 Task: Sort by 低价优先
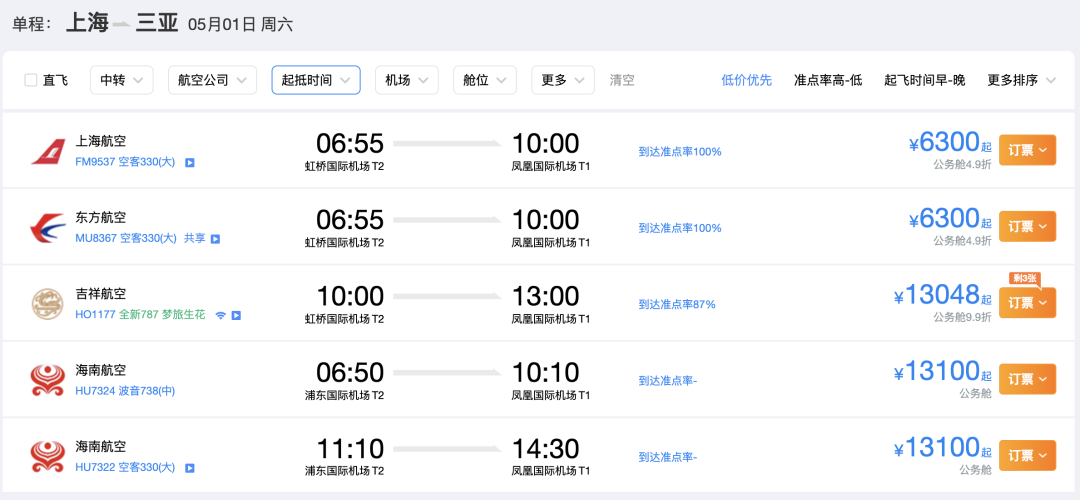click(747, 80)
